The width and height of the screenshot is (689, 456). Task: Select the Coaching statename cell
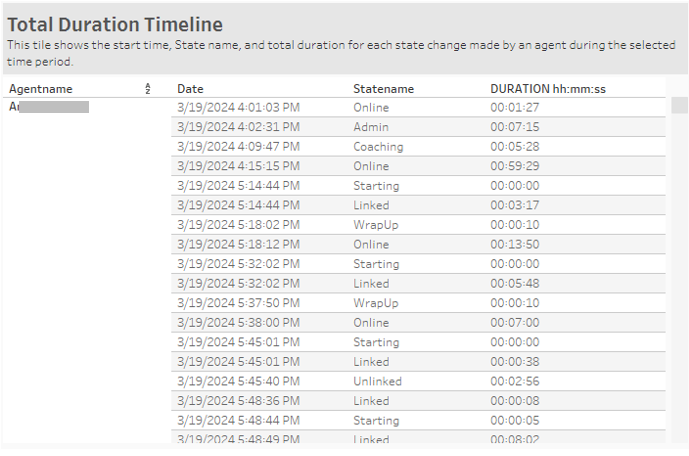coord(378,147)
